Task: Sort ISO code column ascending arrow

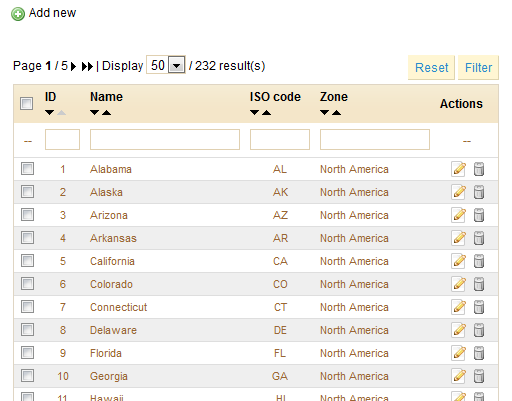Action: click(266, 113)
